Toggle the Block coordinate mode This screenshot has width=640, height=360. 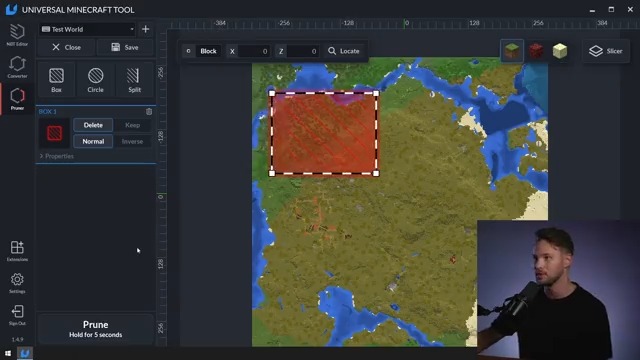(x=208, y=51)
